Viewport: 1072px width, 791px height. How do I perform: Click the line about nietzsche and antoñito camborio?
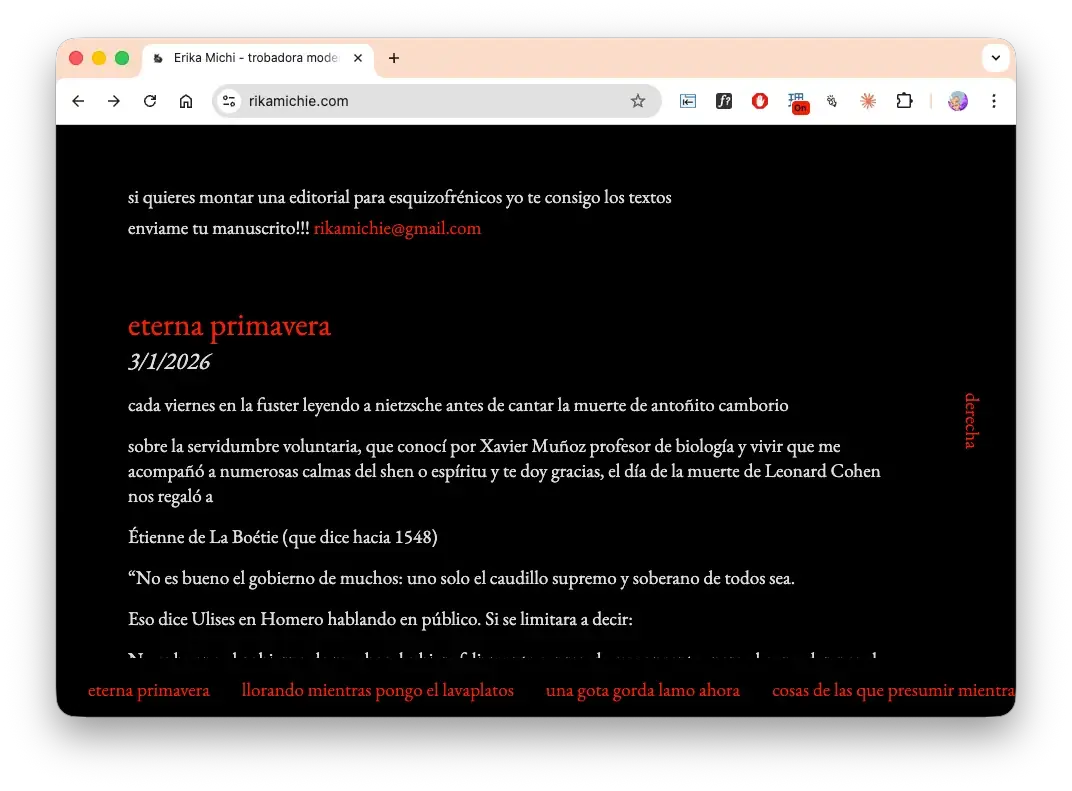tap(458, 405)
